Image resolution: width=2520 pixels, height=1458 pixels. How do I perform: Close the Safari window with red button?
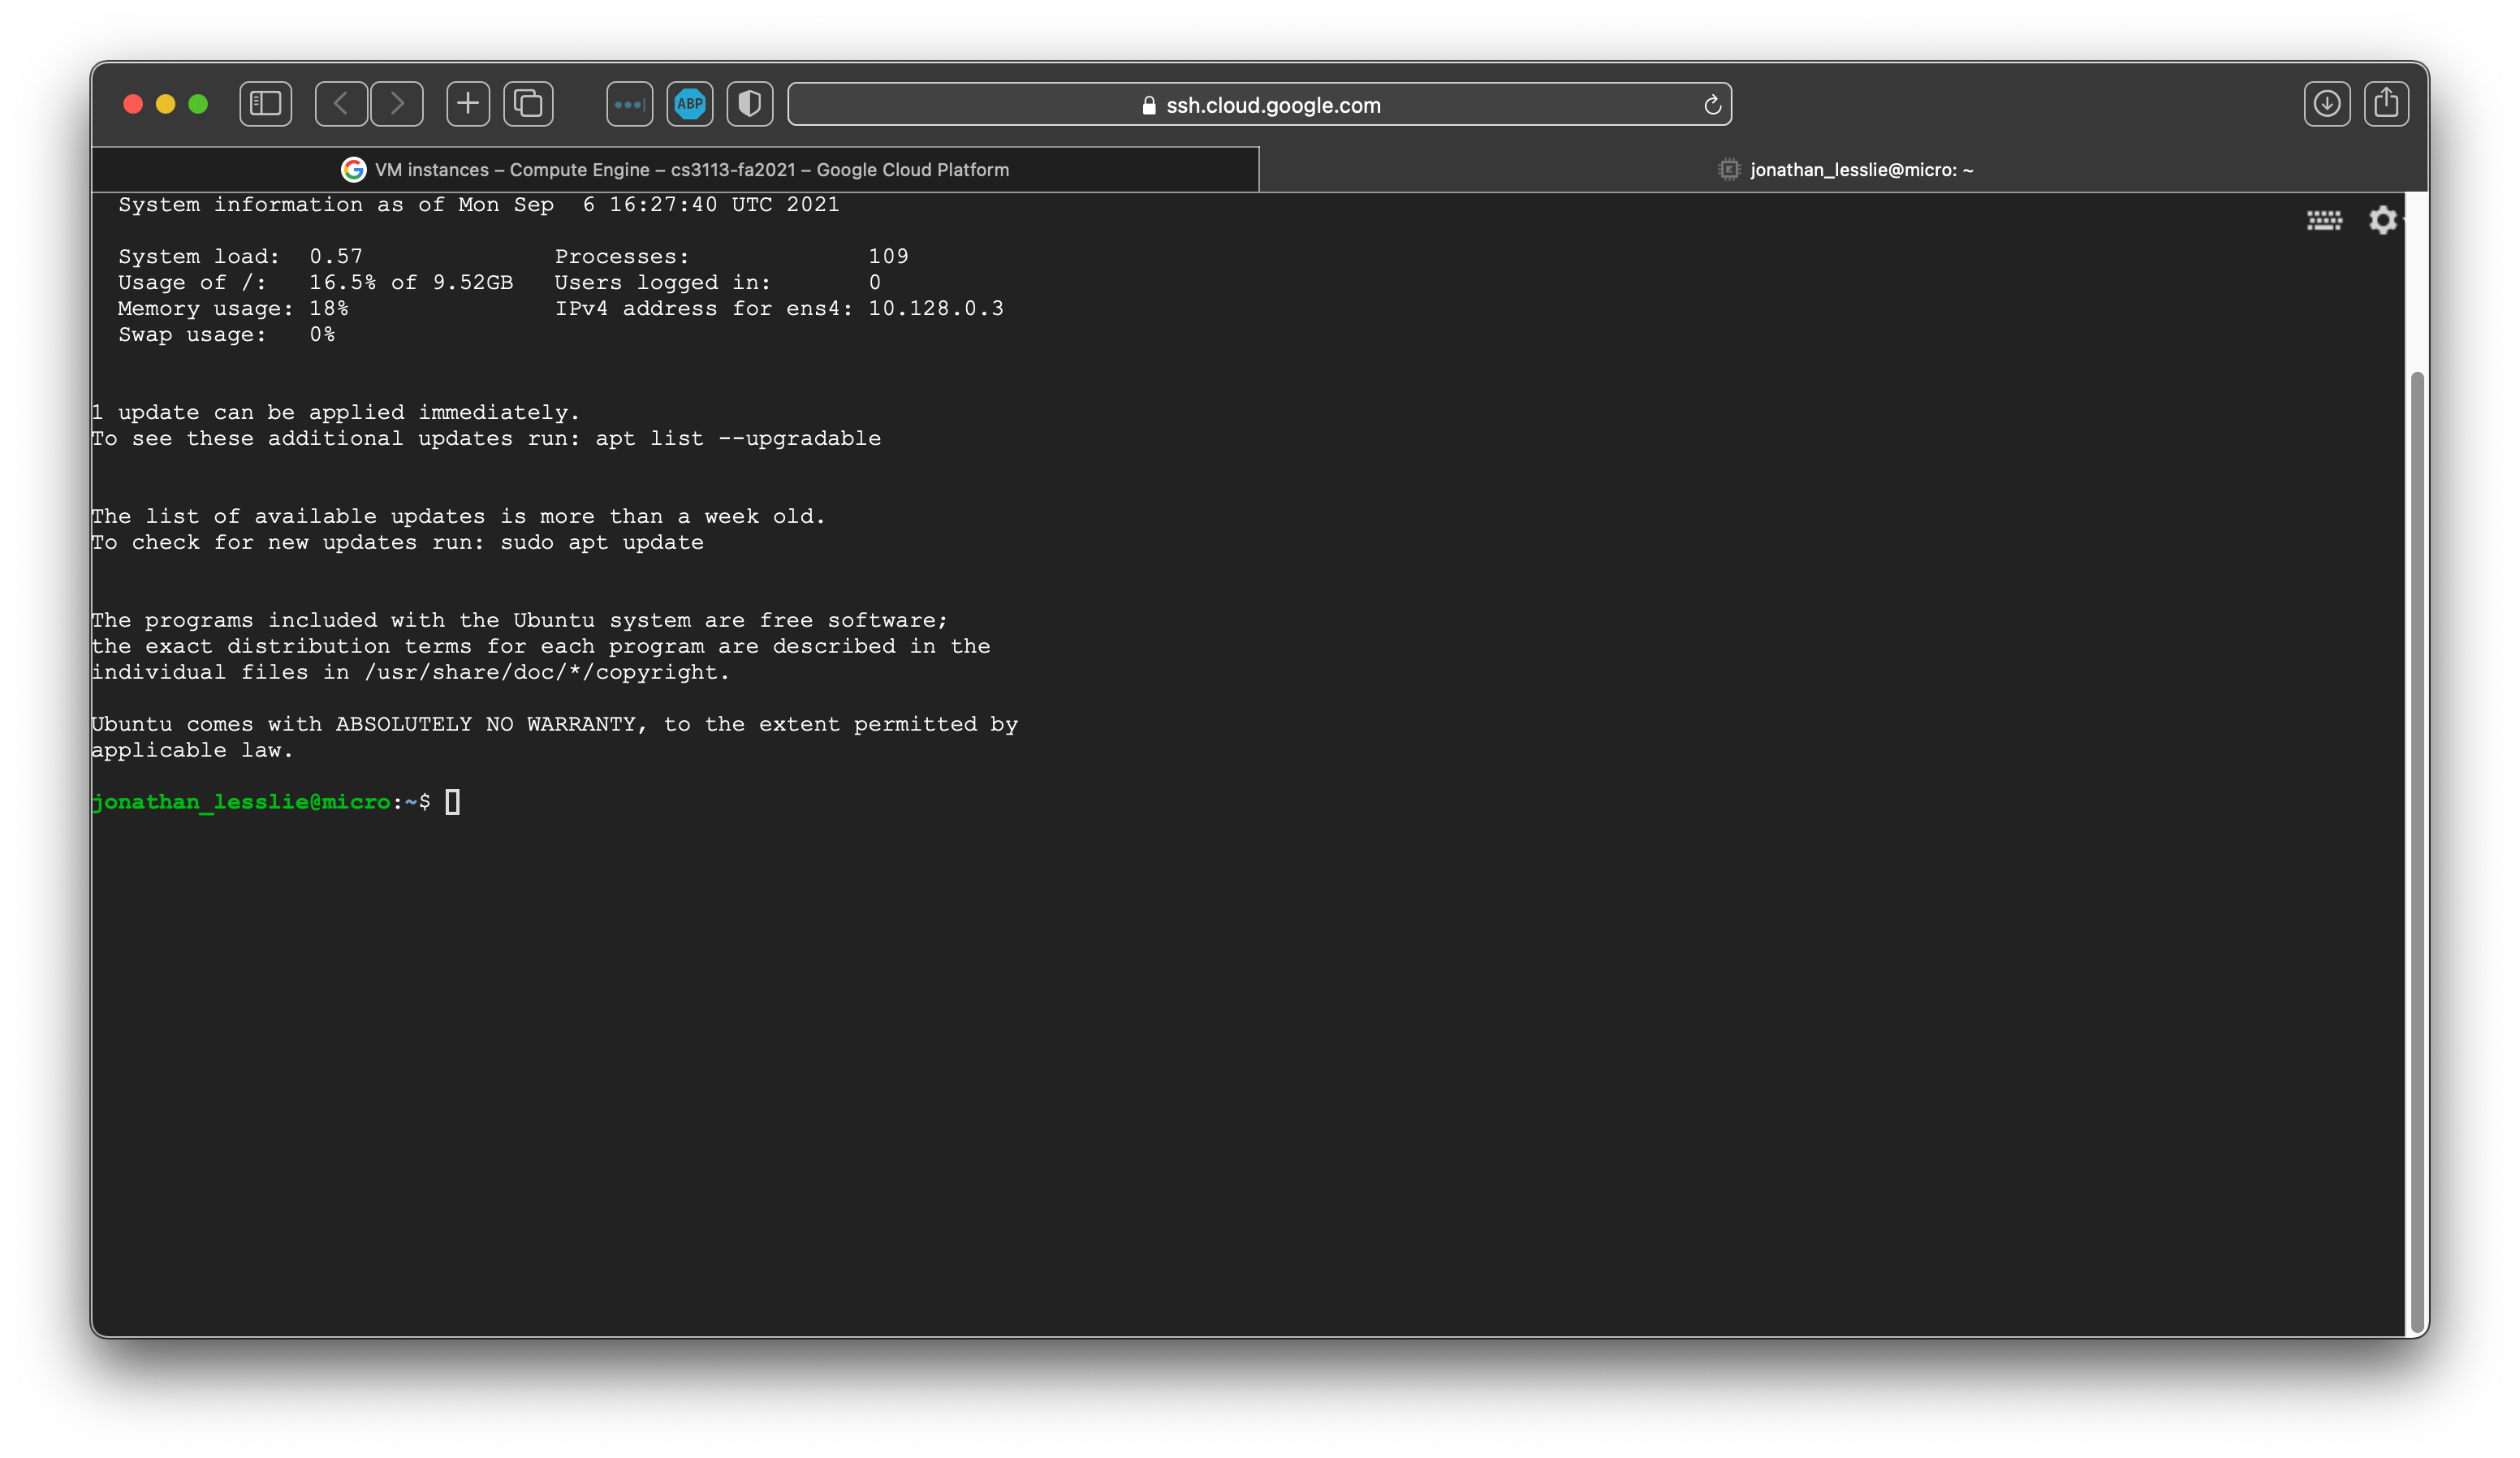pyautogui.click(x=133, y=104)
